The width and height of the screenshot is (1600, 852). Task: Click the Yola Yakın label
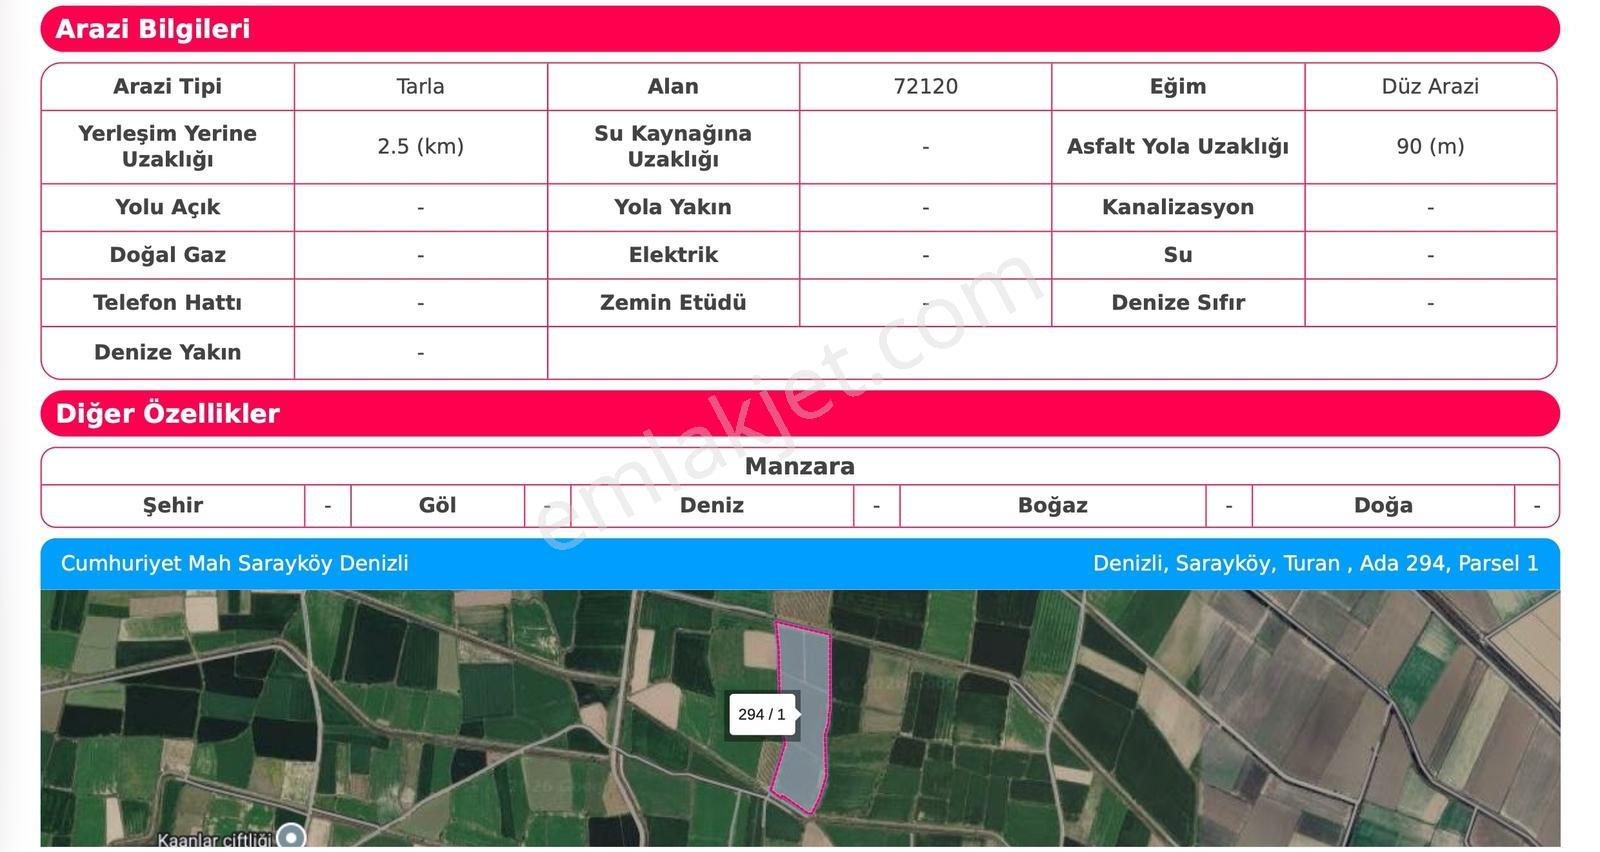[x=673, y=208]
